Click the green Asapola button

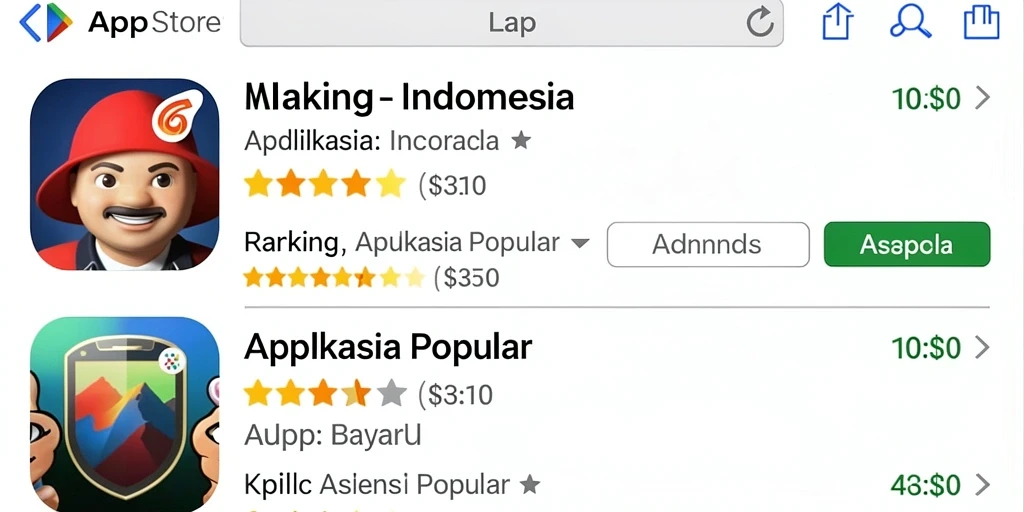coord(906,244)
